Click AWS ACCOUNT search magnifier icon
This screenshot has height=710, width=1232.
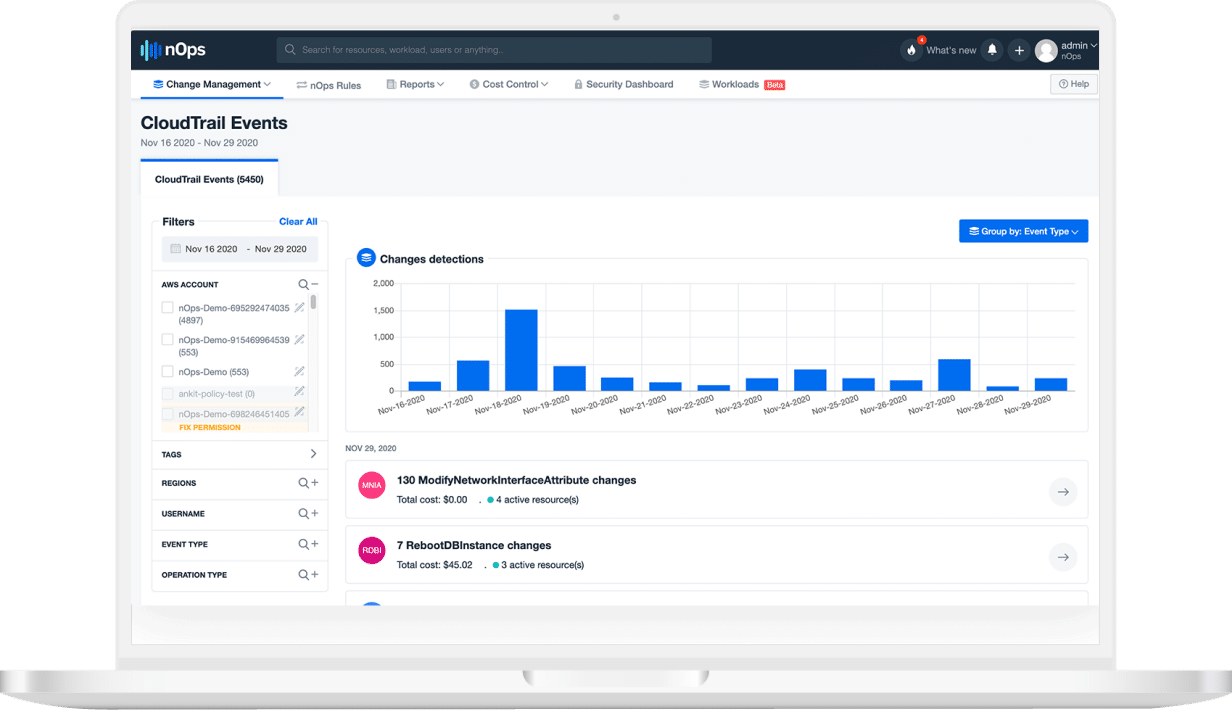pos(303,285)
